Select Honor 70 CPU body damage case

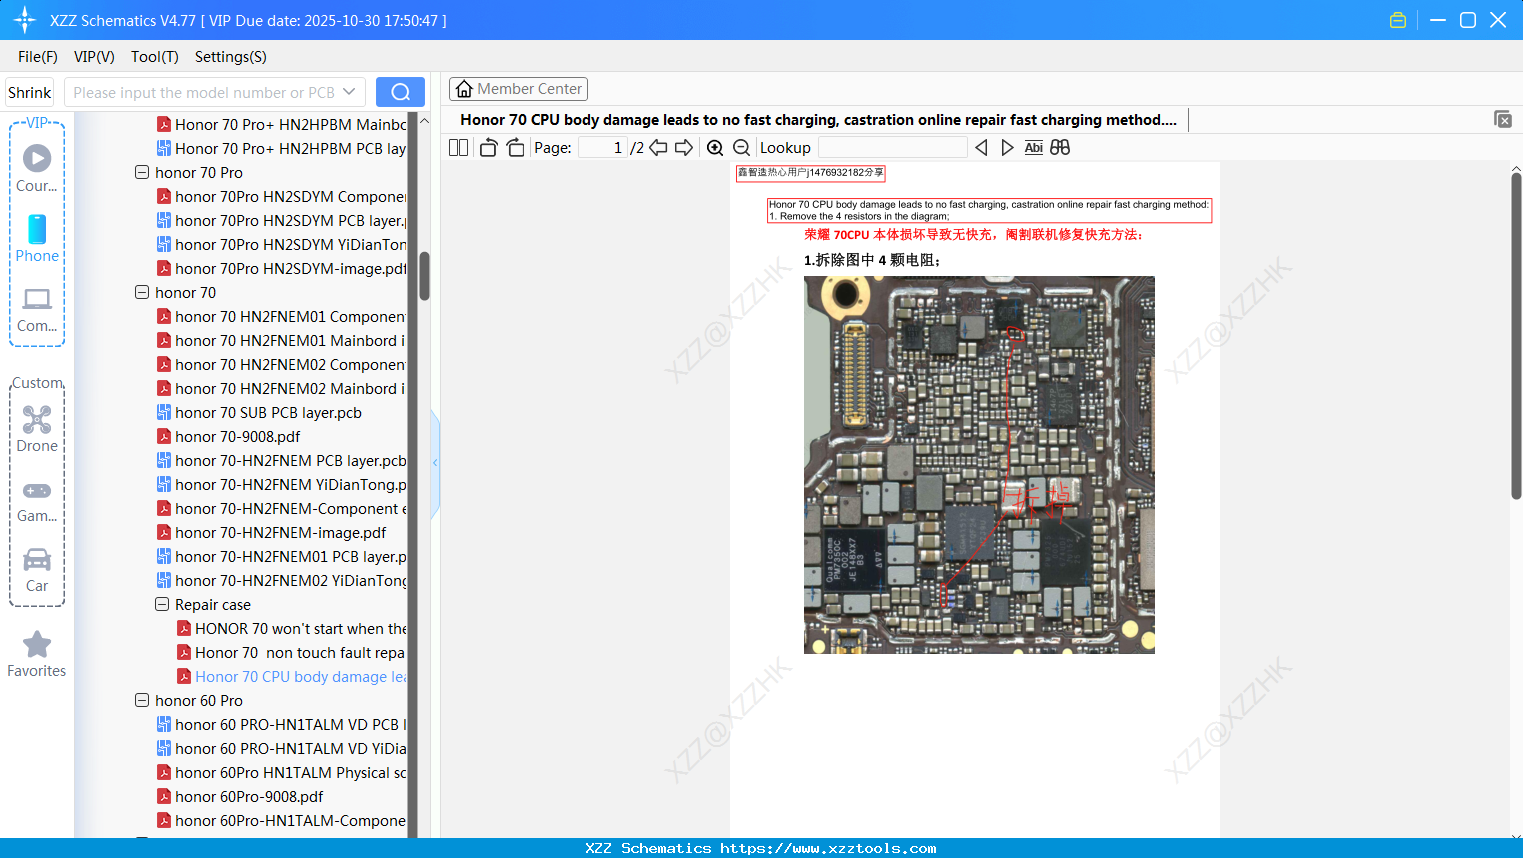tap(291, 676)
